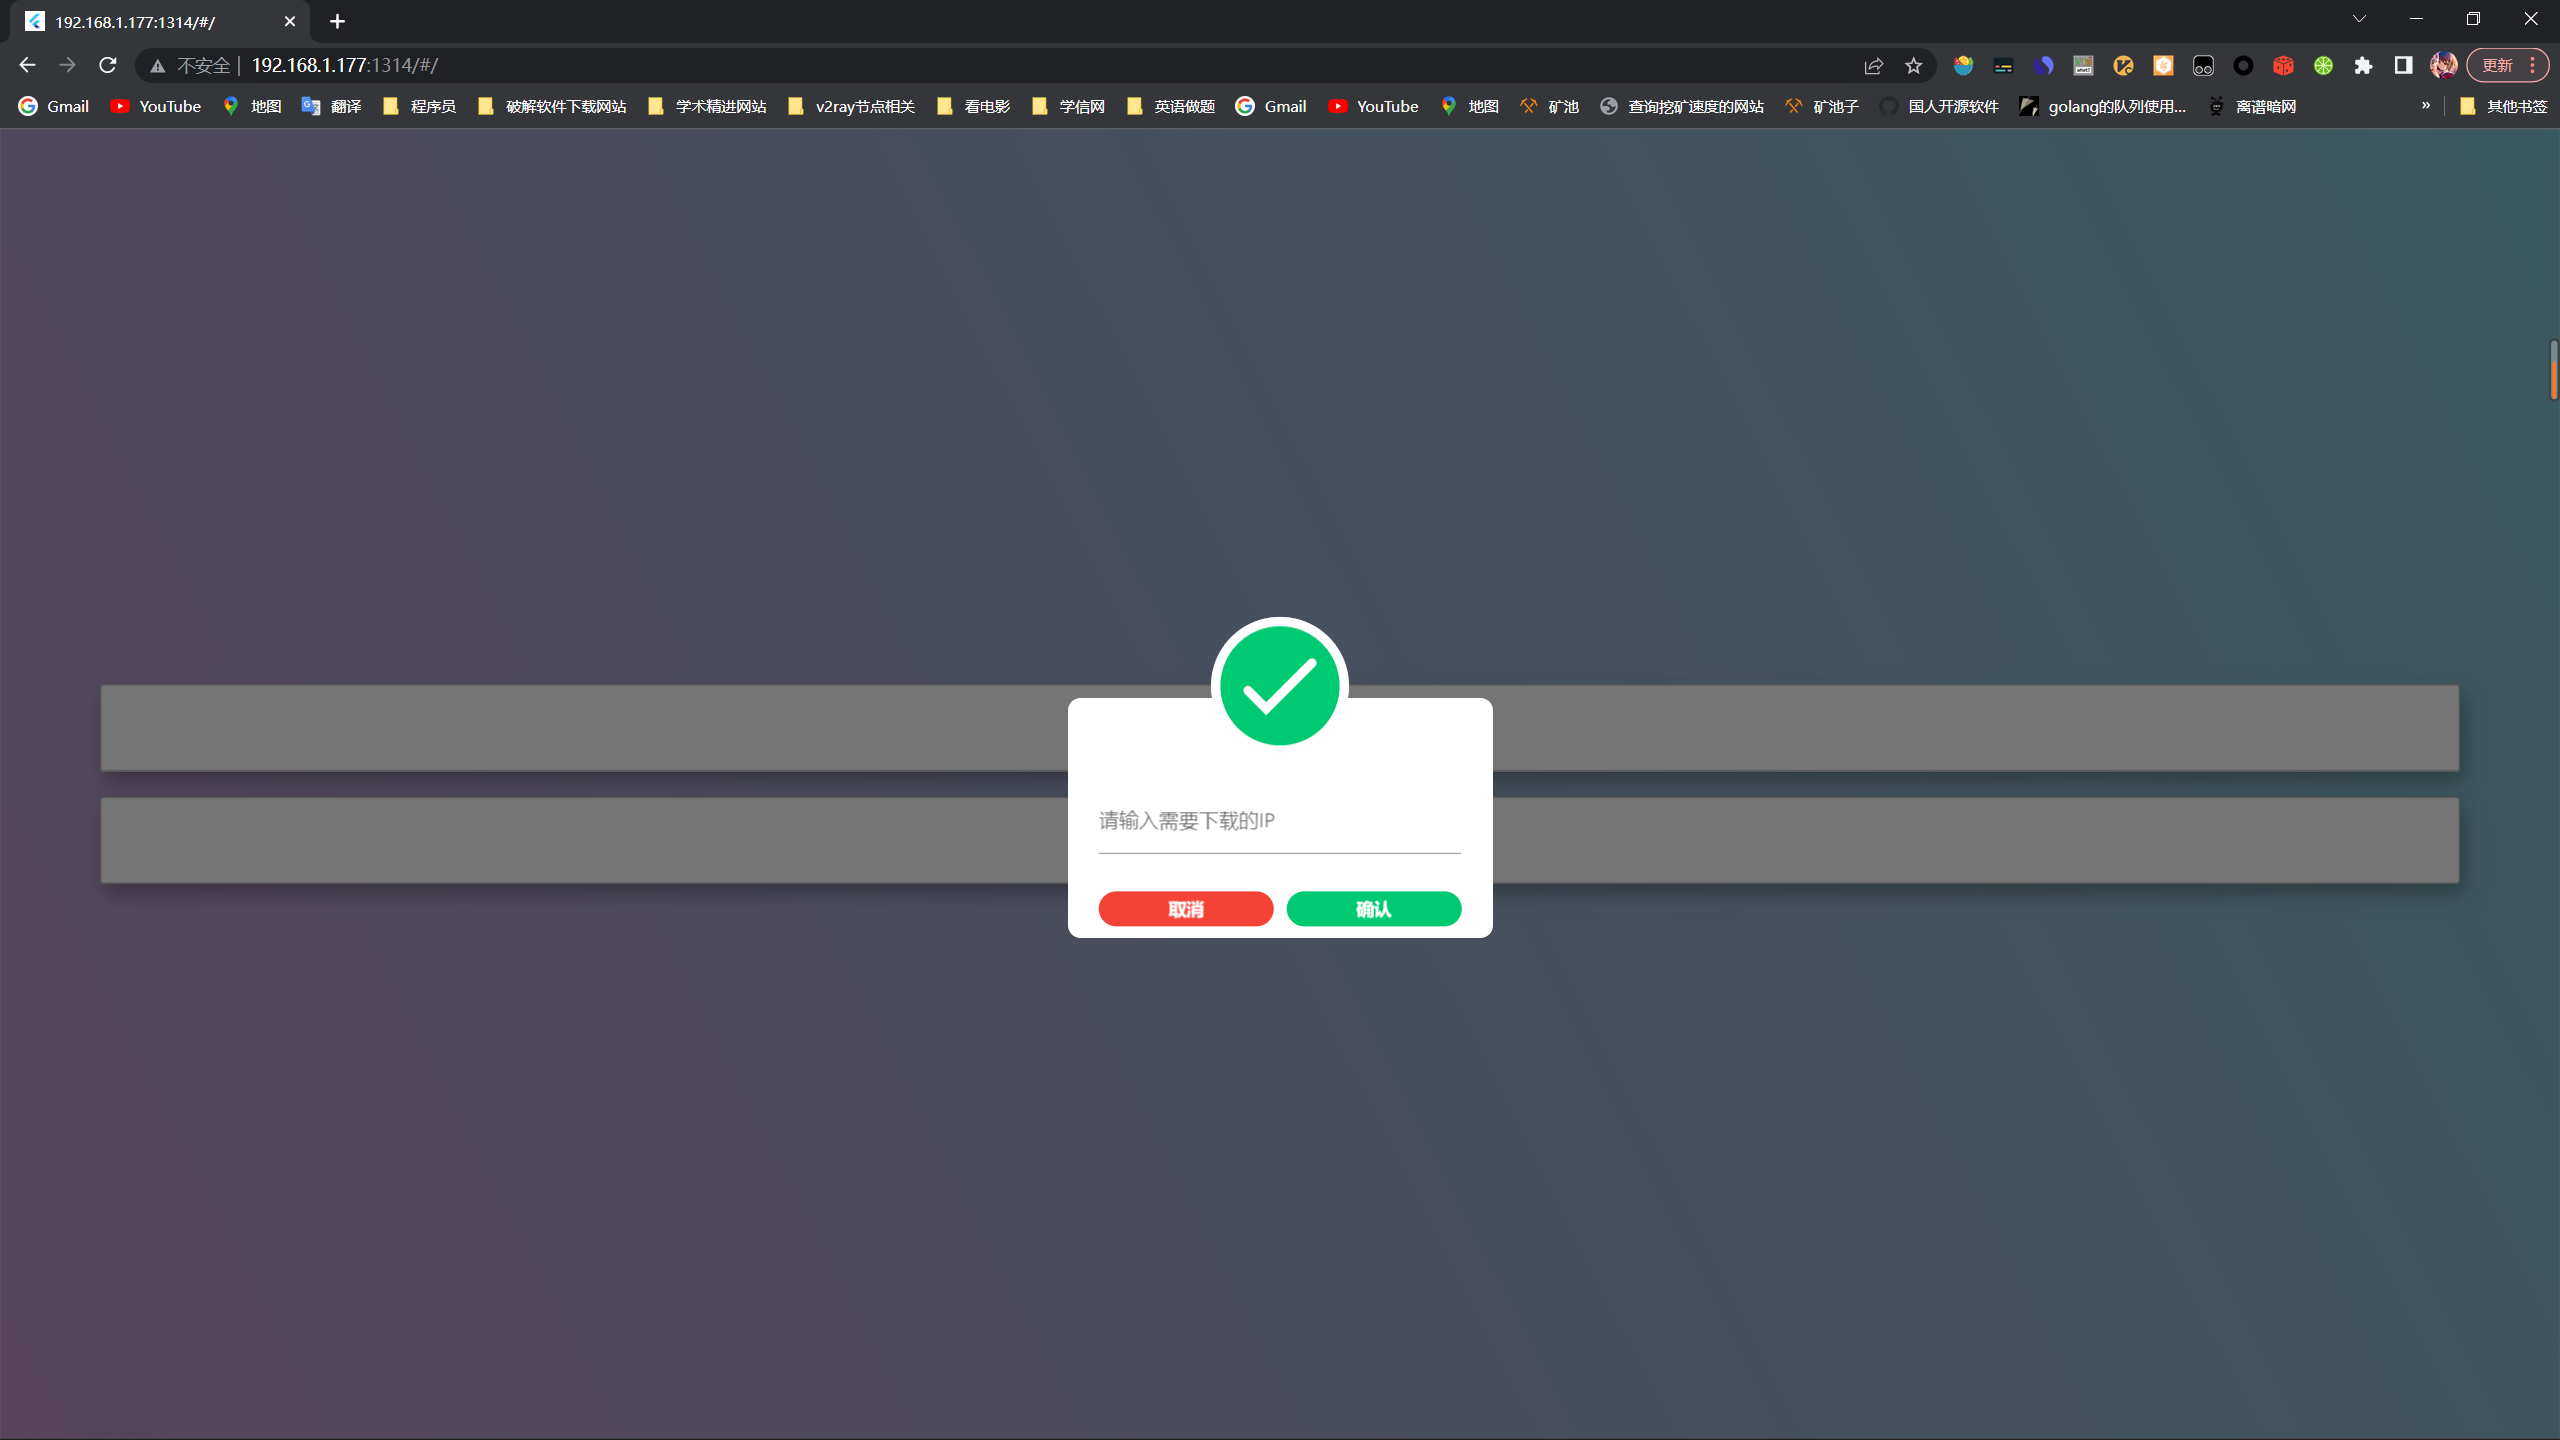Open the 其他书签 bookmarks folder
2560x1440 pixels.
coord(2503,106)
